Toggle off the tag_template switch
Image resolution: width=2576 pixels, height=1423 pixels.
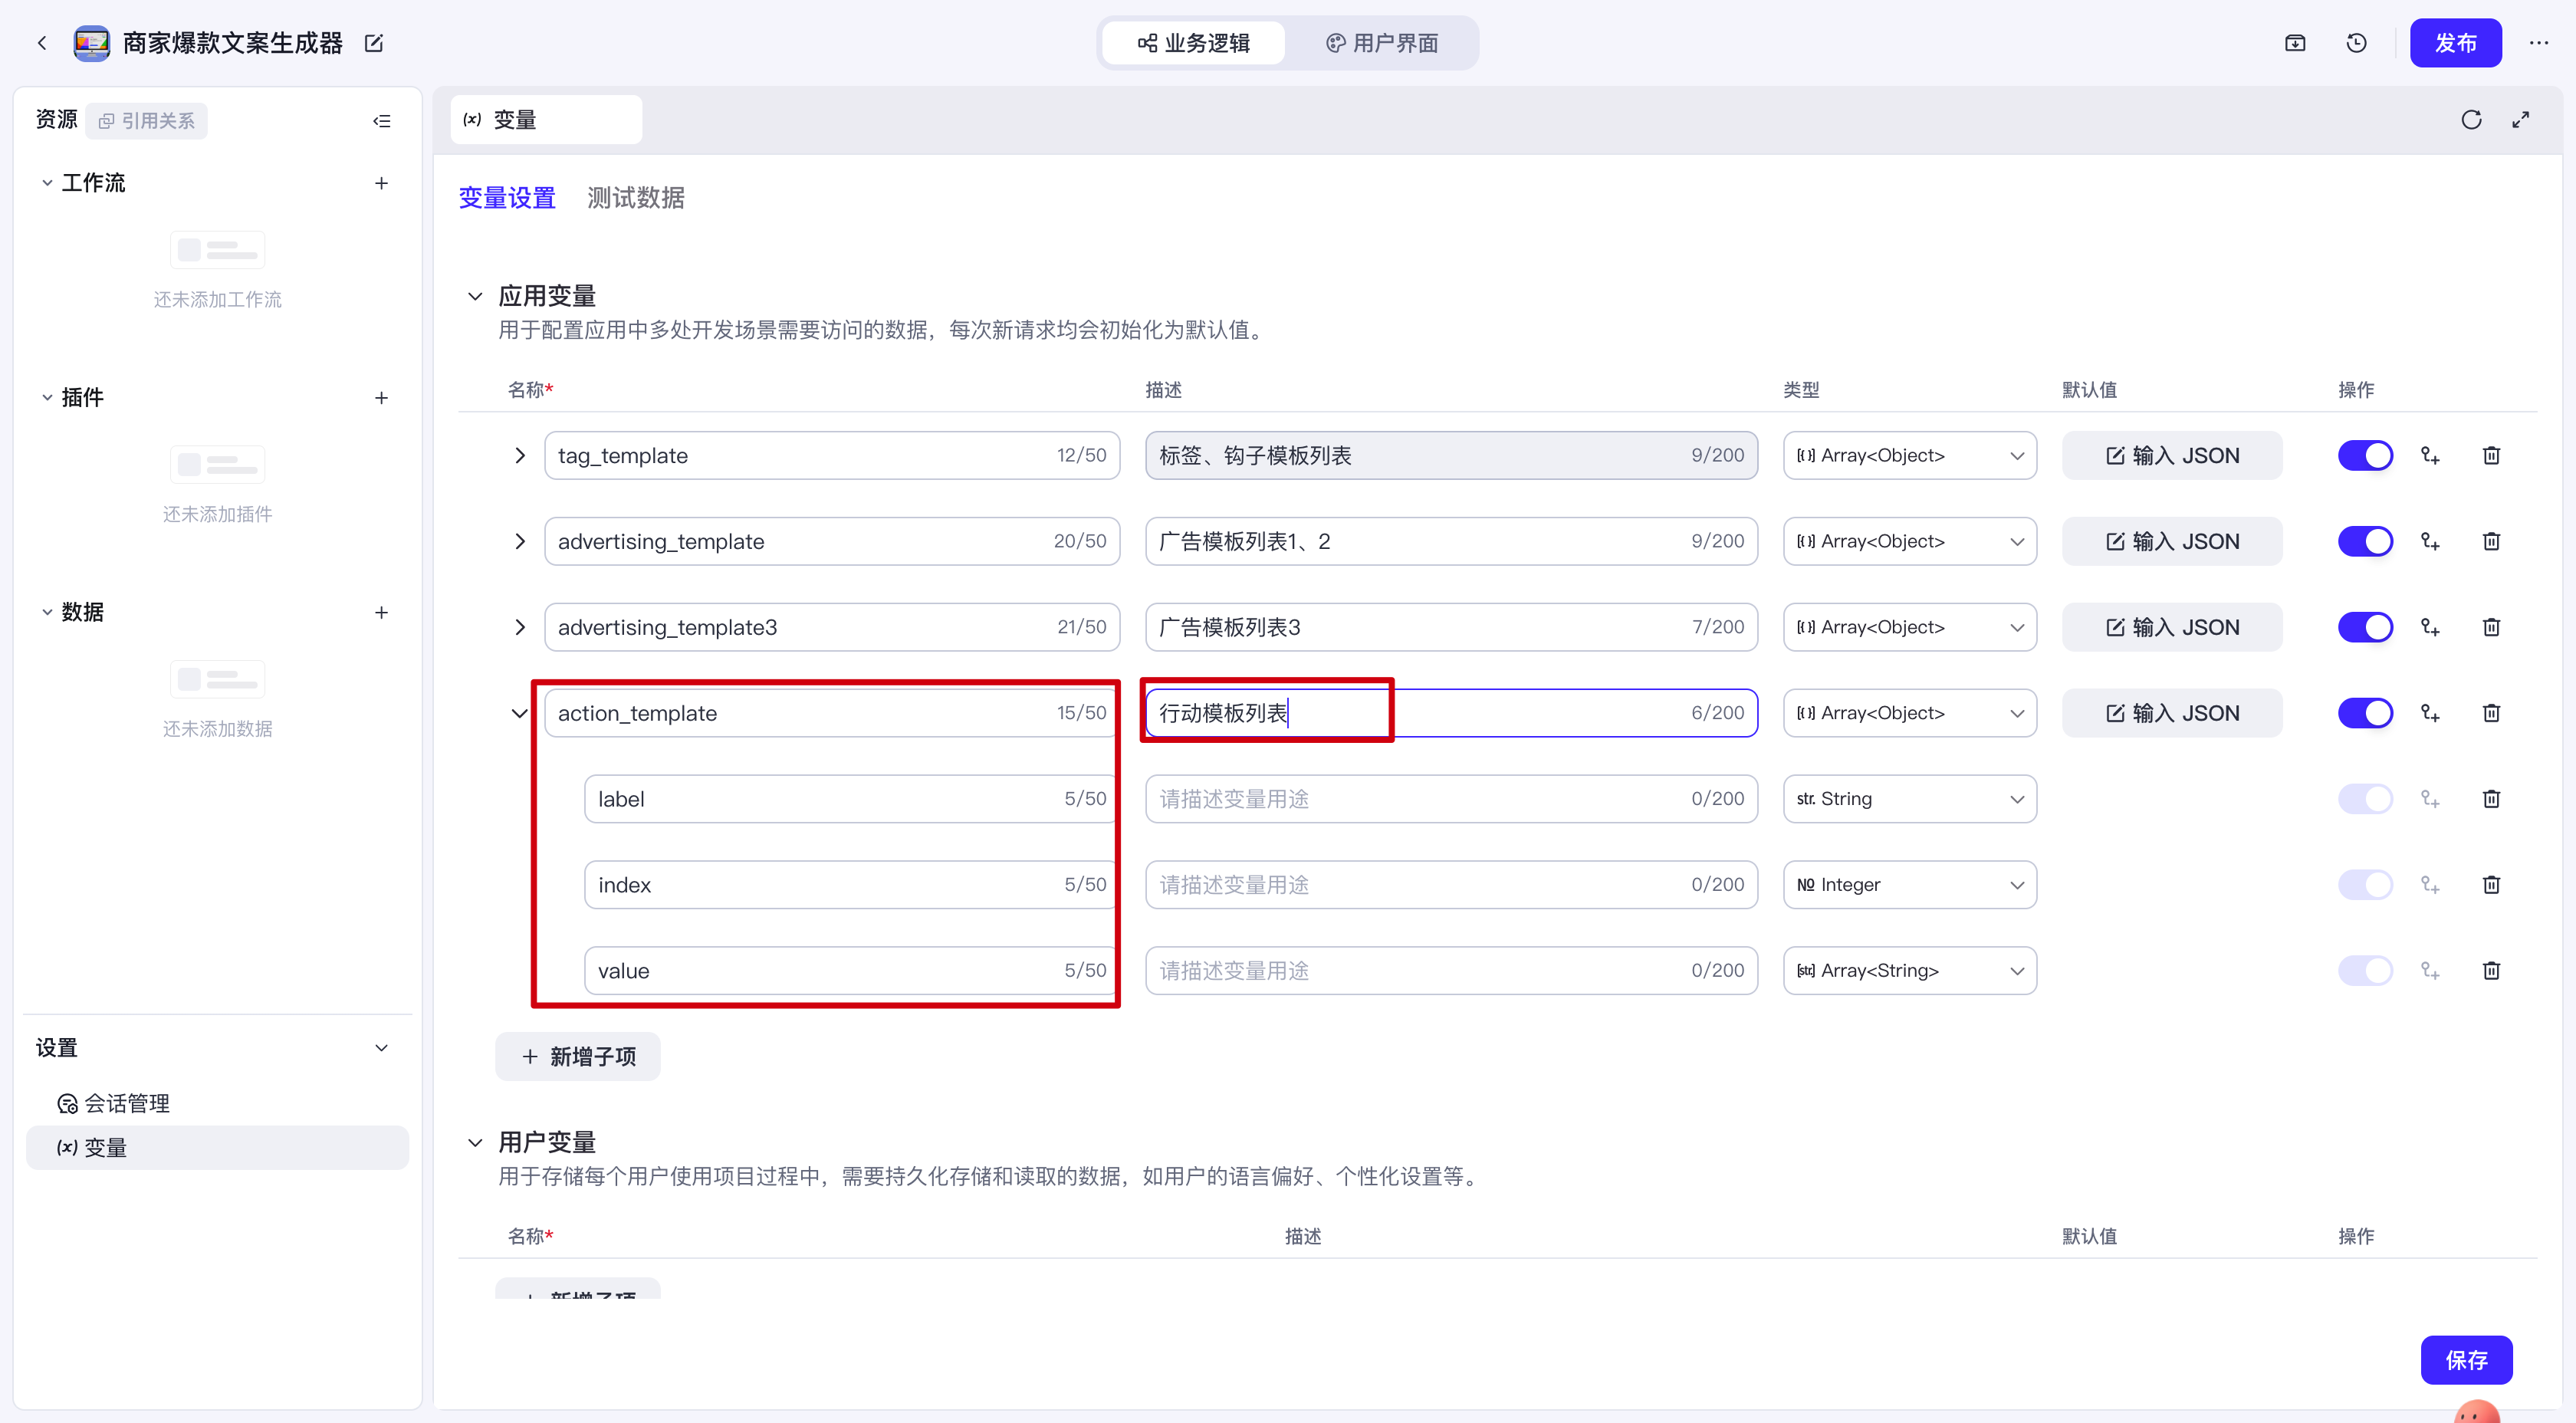click(2365, 456)
